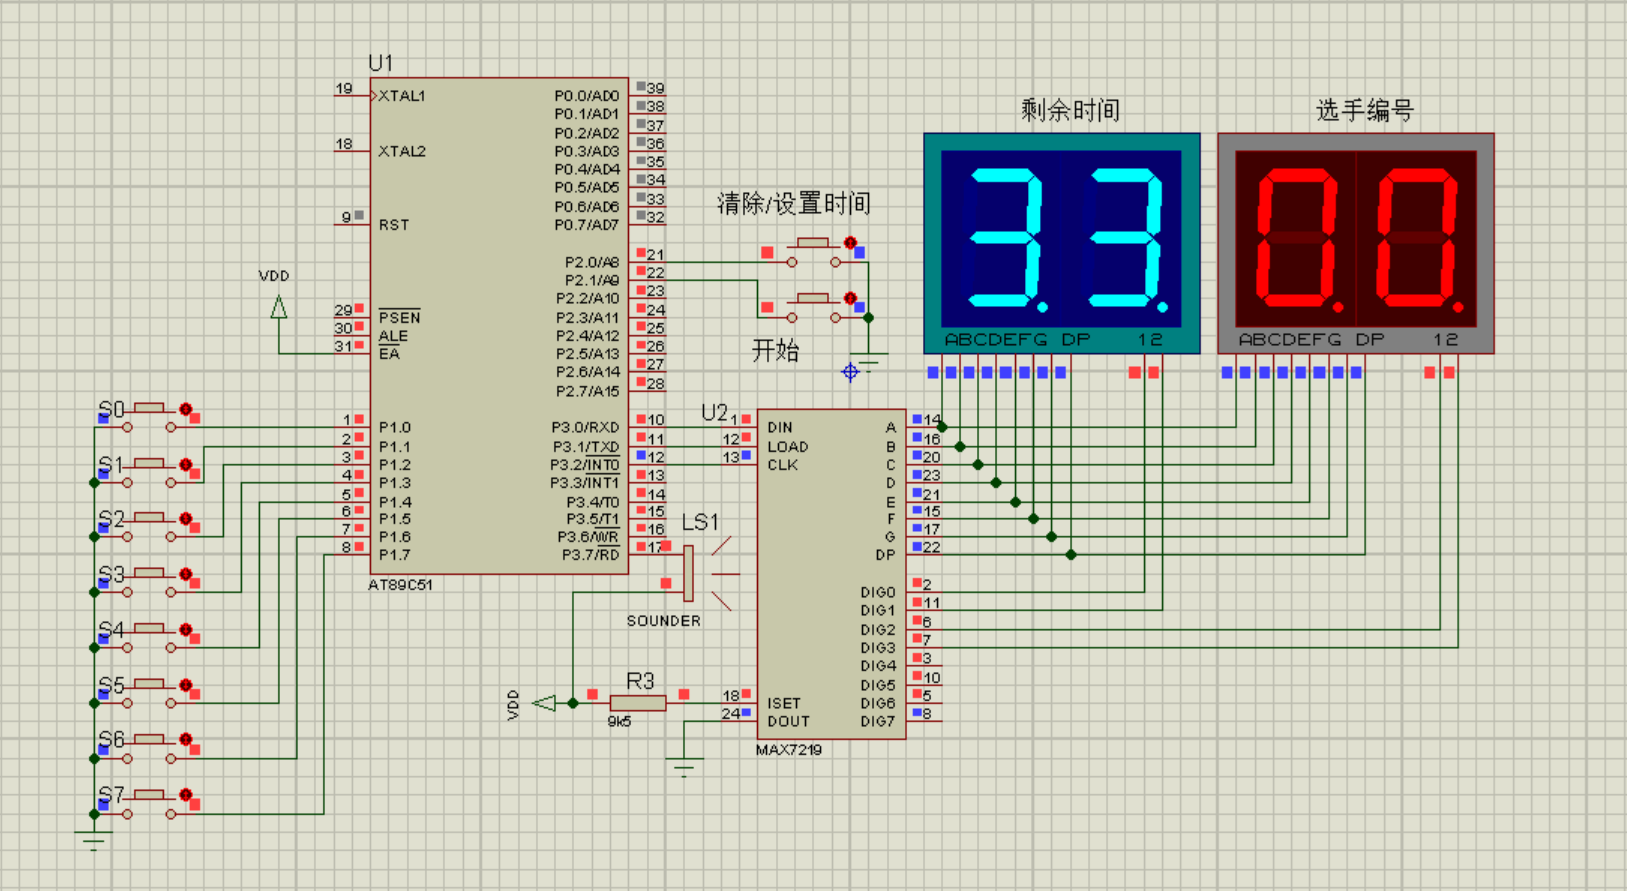Click the P2.0/A8 pin label
This screenshot has height=891, width=1627.
592,262
